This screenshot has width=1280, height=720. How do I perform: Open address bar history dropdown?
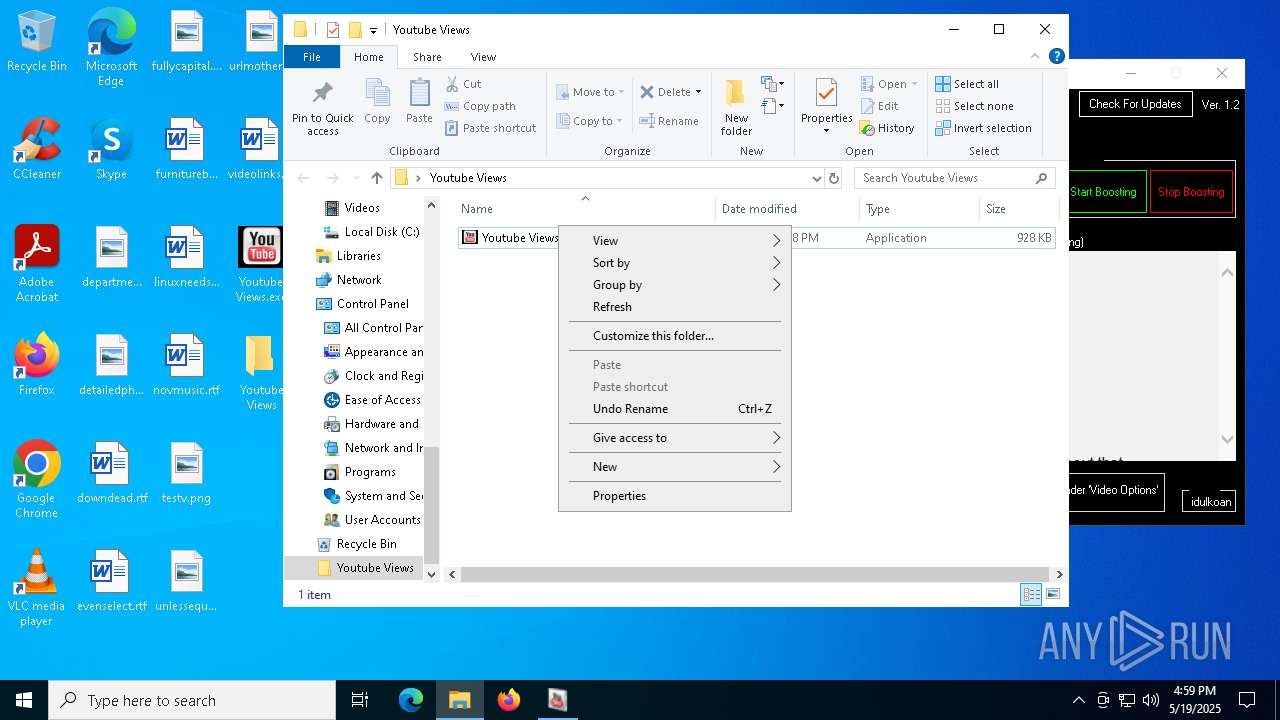pos(817,178)
